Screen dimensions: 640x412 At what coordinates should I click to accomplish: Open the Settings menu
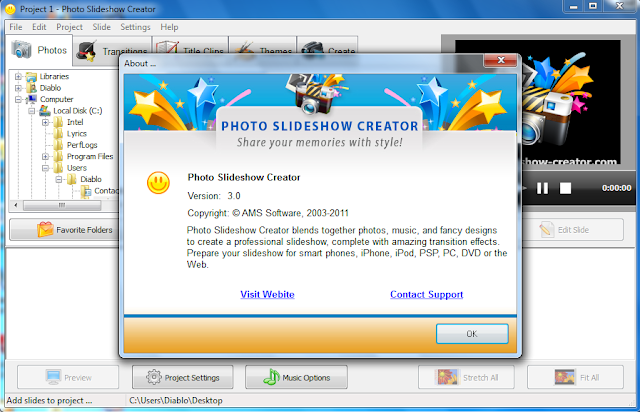(135, 27)
